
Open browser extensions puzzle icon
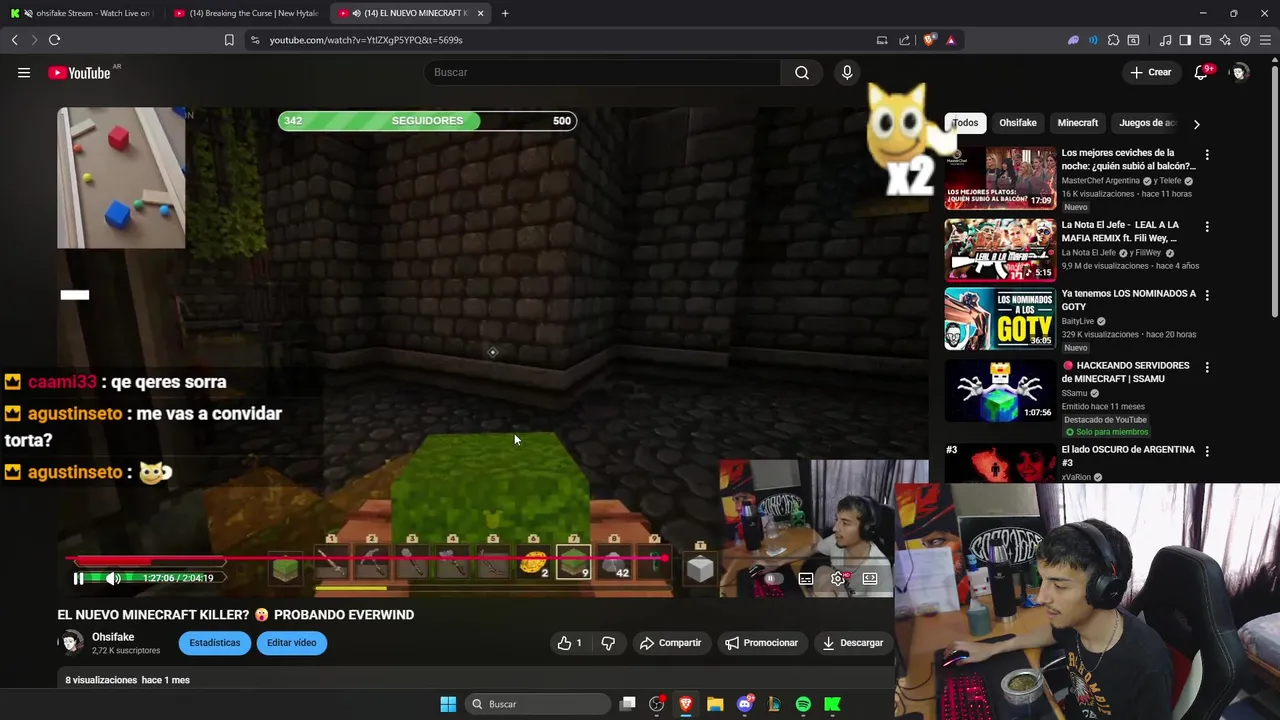(1113, 40)
